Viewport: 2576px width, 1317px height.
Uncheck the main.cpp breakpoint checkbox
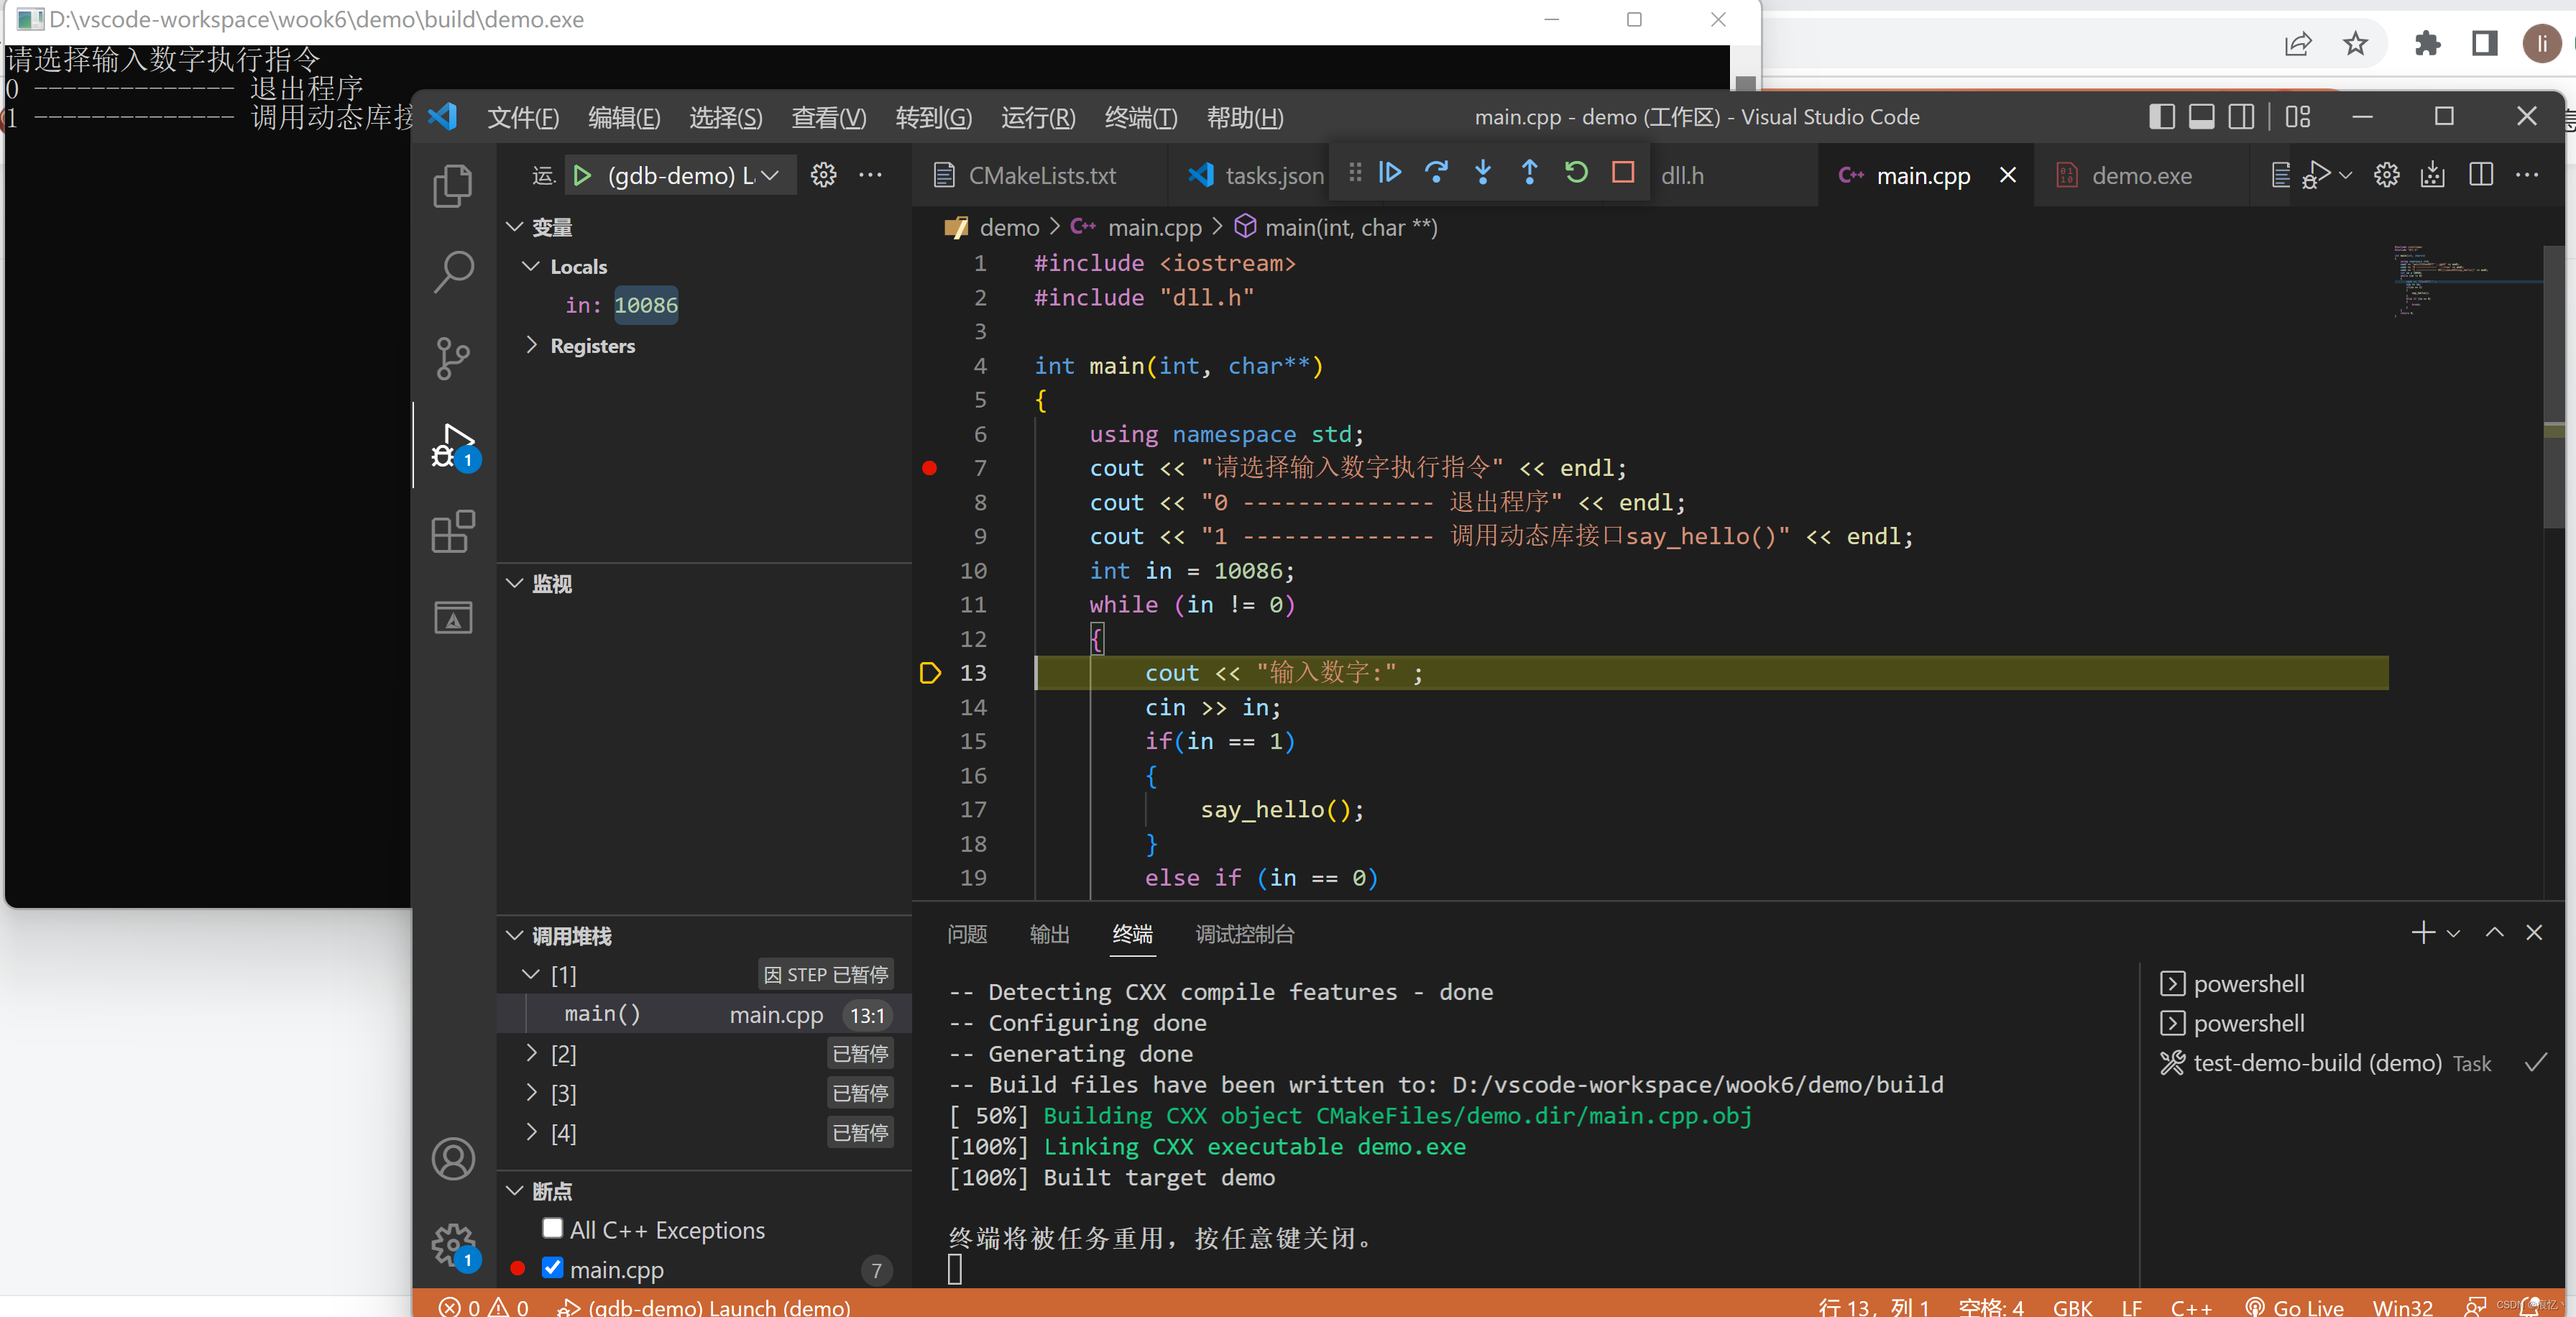point(552,1268)
